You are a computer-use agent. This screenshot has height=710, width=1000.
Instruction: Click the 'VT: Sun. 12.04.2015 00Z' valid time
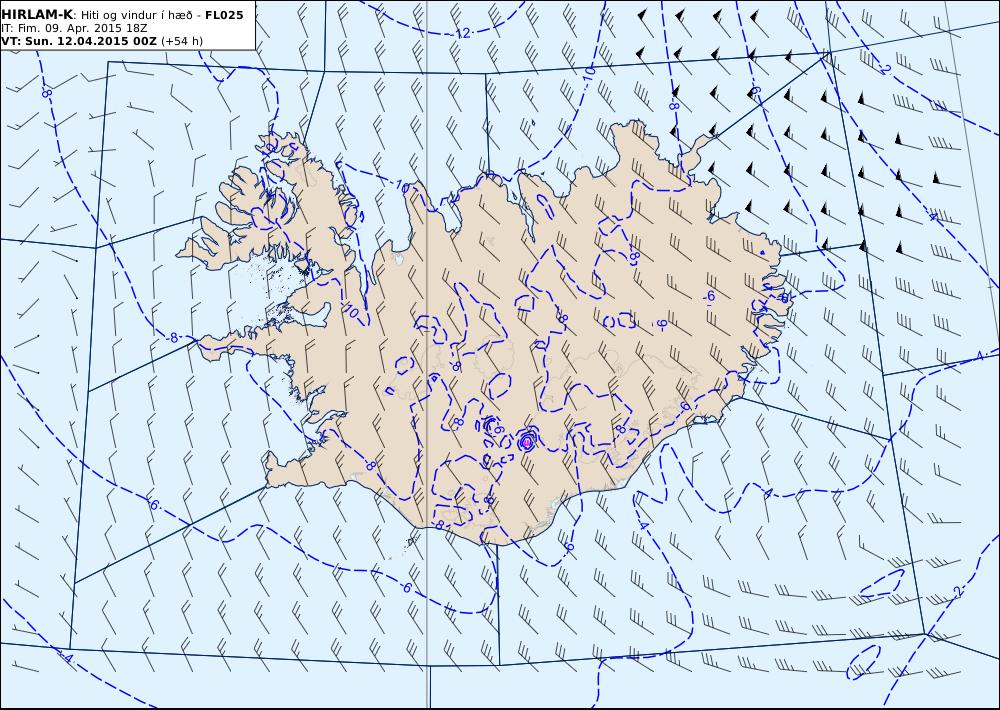(x=79, y=41)
